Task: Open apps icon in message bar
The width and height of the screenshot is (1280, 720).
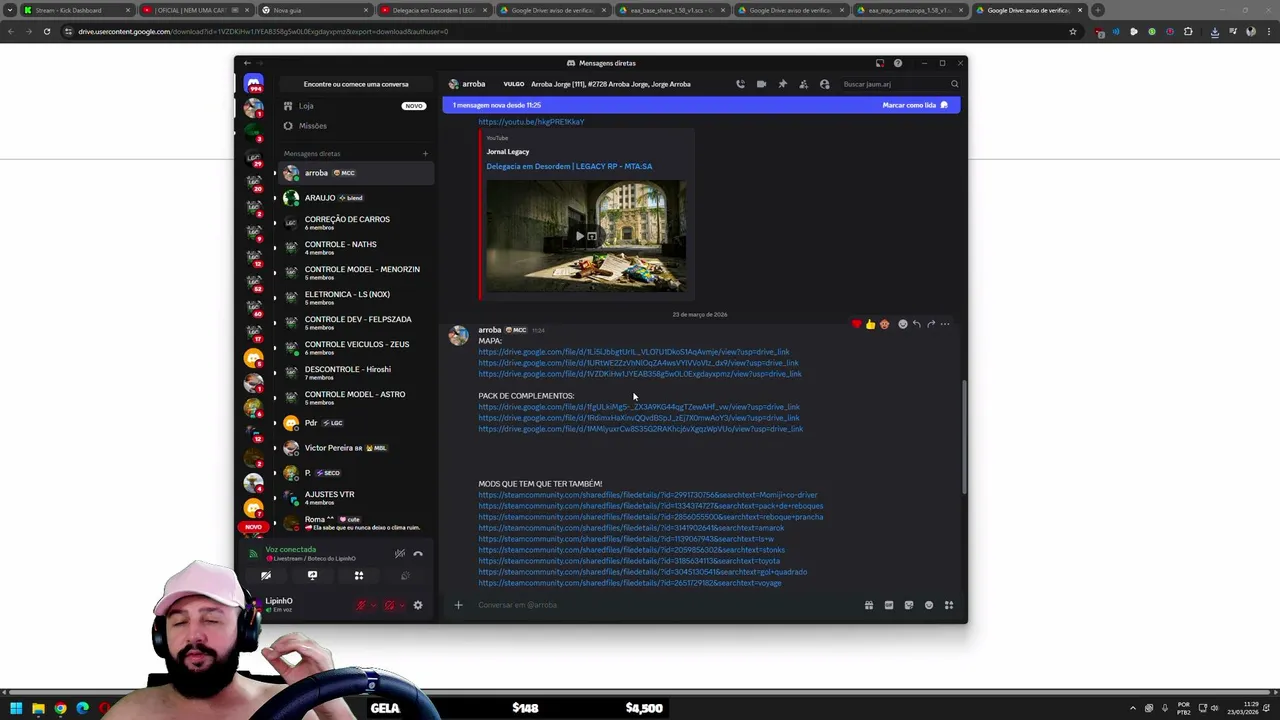Action: coord(948,605)
